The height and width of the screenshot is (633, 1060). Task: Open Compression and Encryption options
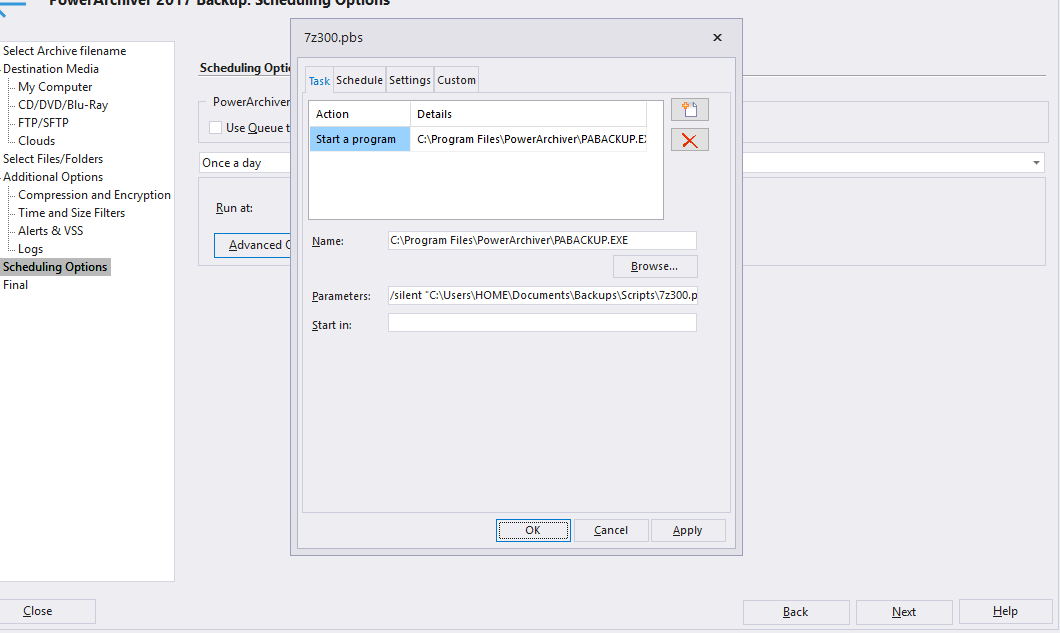tap(94, 195)
